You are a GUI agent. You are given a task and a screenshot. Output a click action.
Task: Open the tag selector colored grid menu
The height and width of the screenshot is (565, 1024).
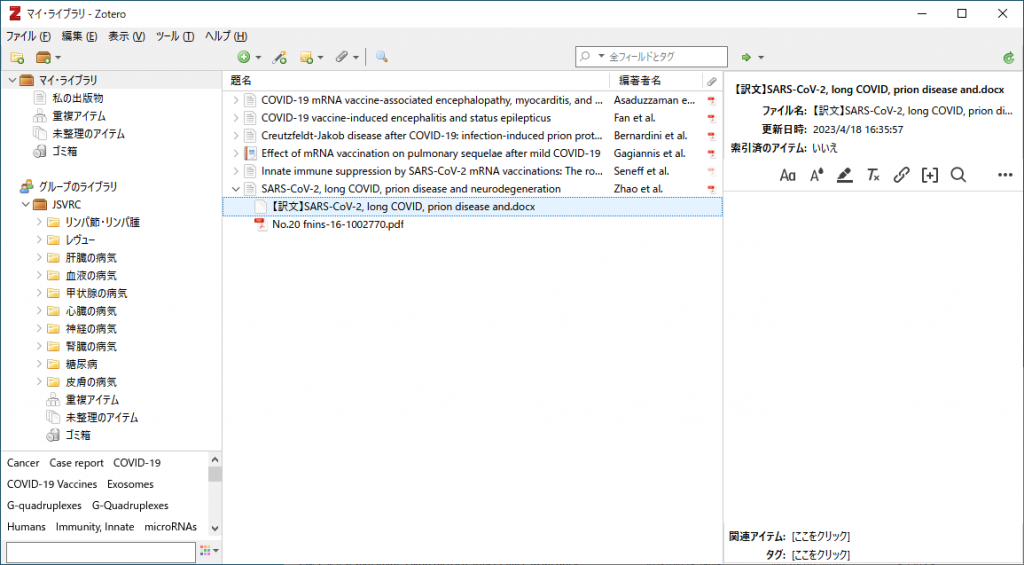point(209,551)
